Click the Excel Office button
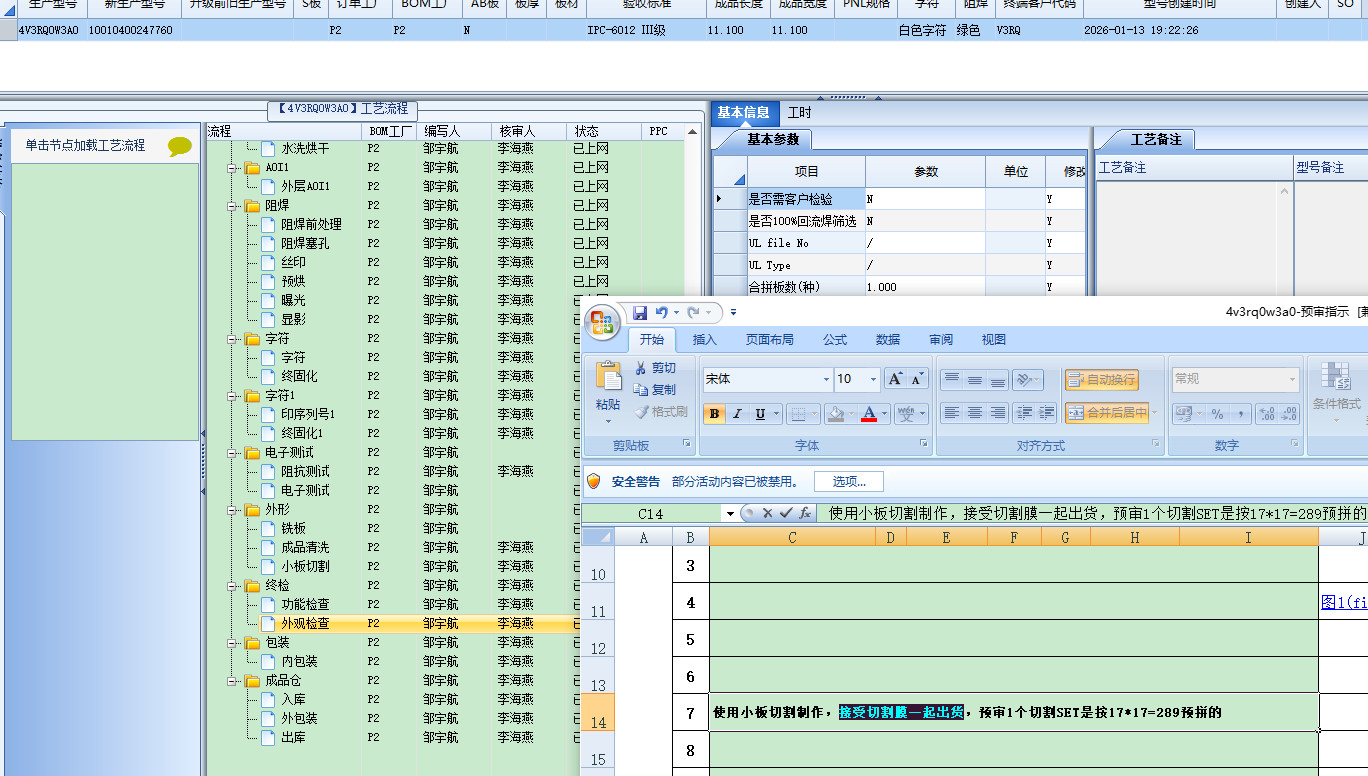Screen dimensions: 1368x776 tap(601, 322)
